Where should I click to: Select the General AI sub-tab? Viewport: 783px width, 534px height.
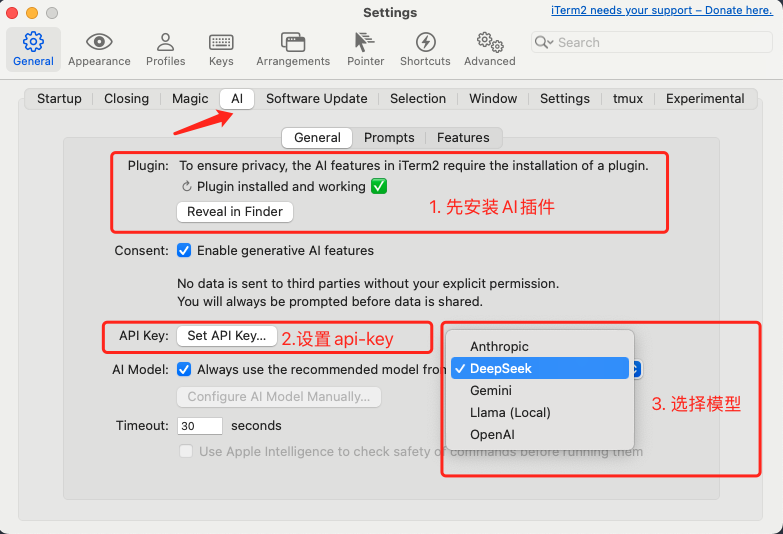coord(317,137)
